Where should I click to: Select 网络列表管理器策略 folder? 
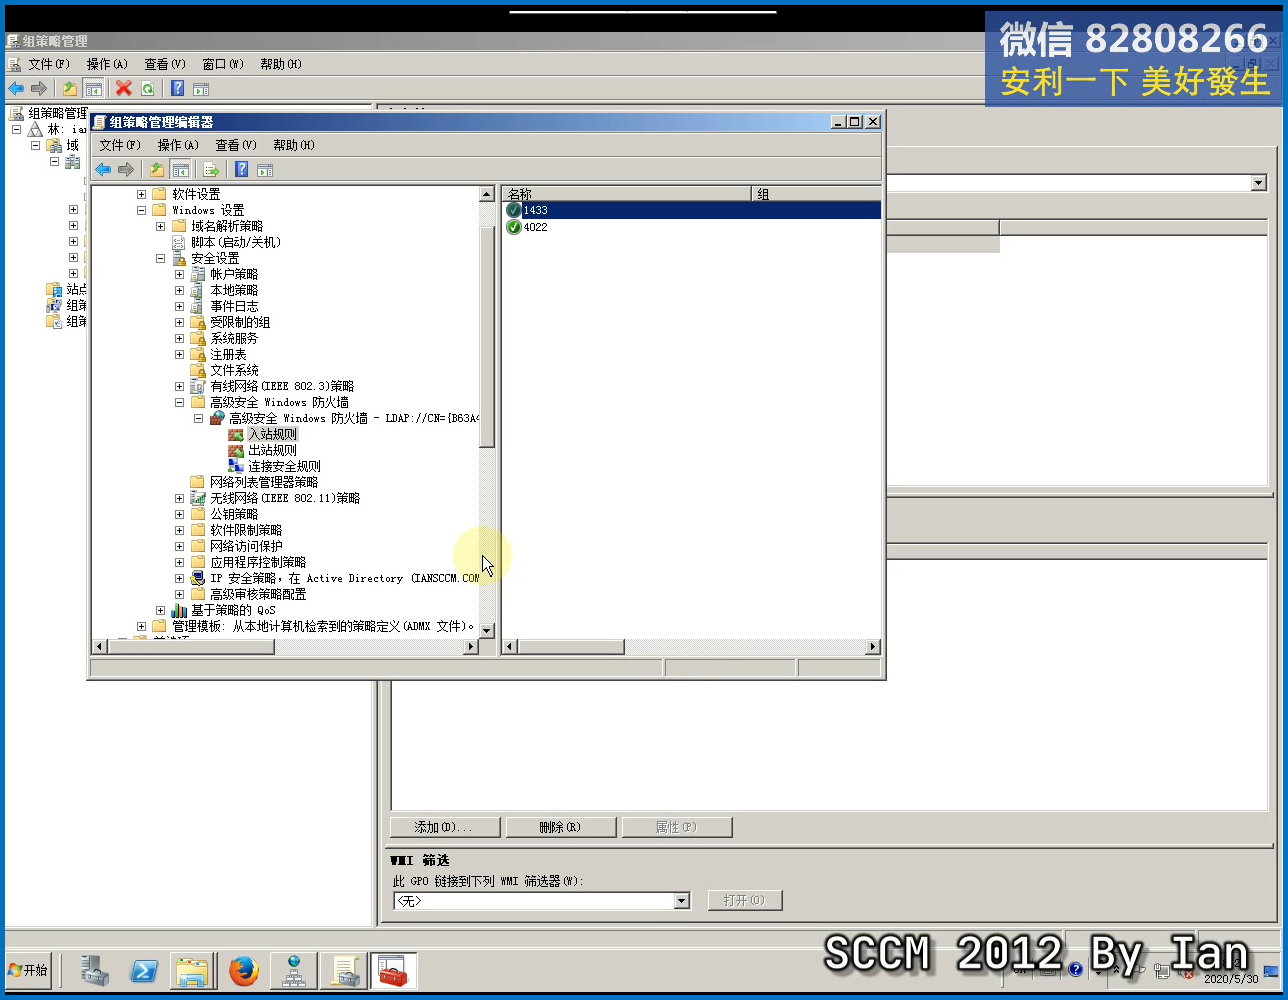click(264, 482)
